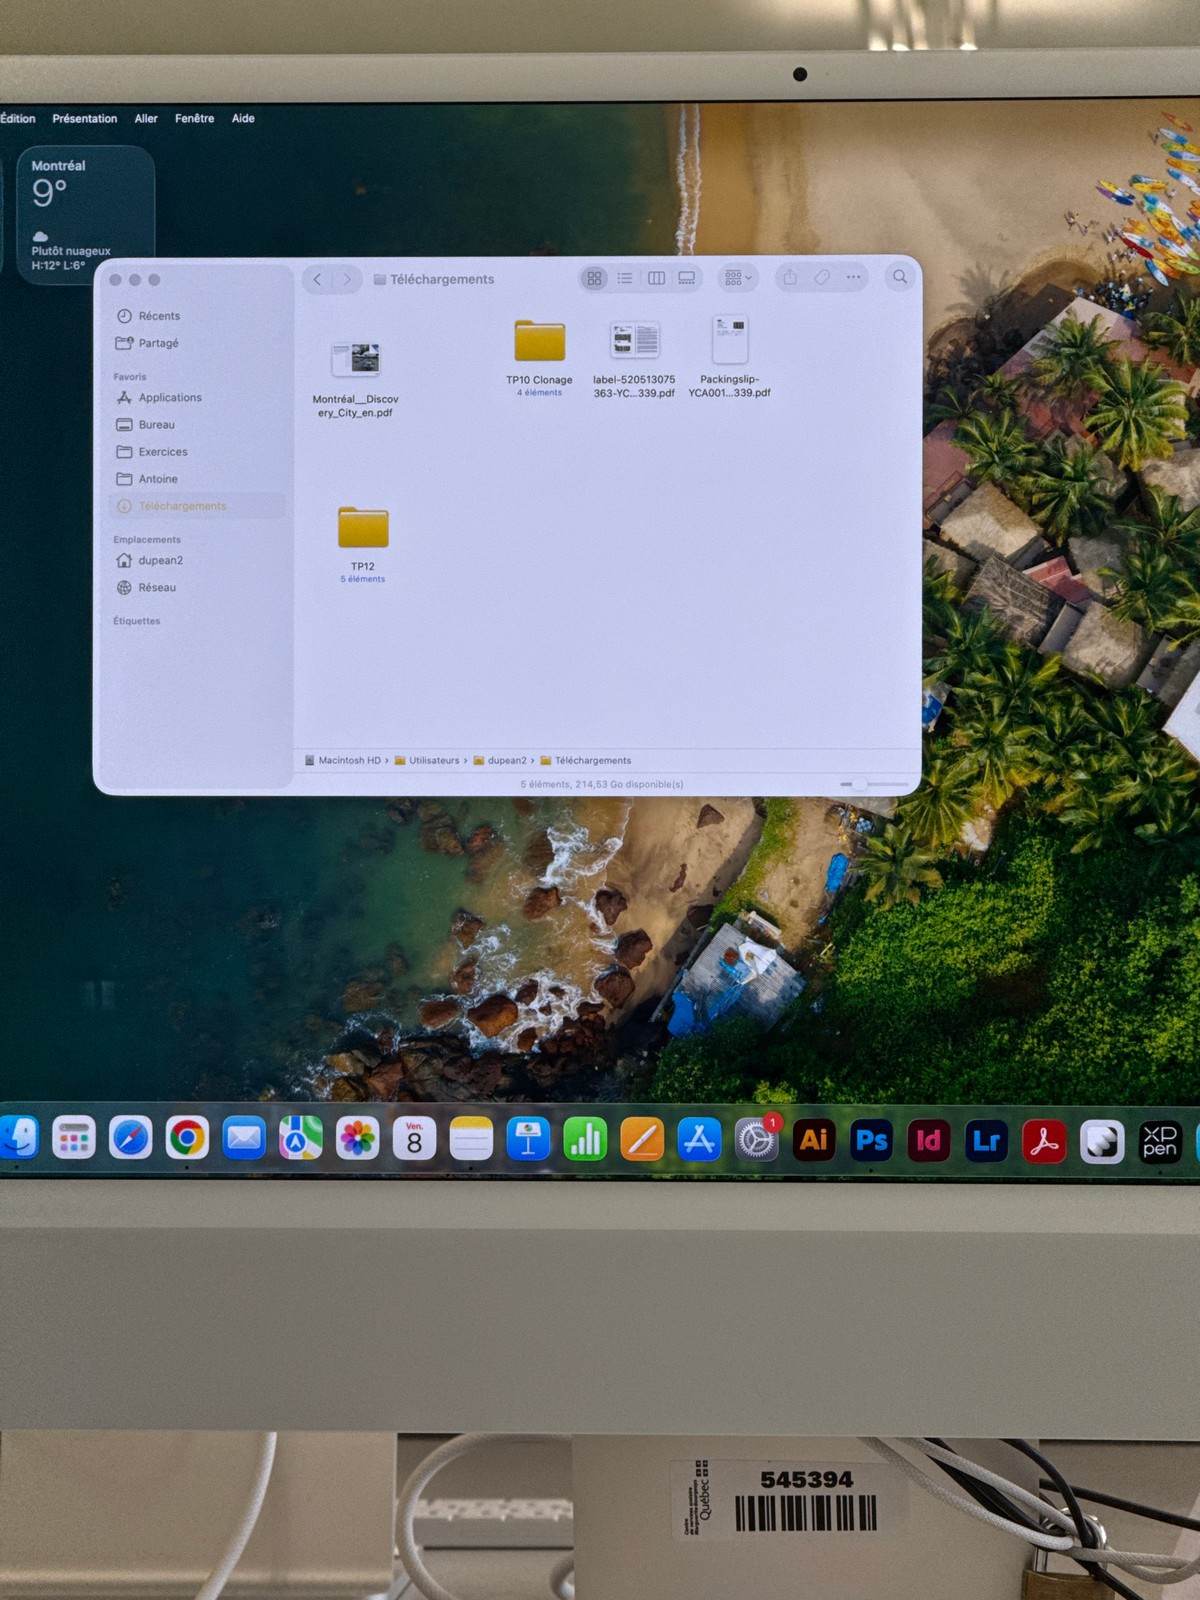Switch Finder to gallery view

pyautogui.click(x=687, y=278)
